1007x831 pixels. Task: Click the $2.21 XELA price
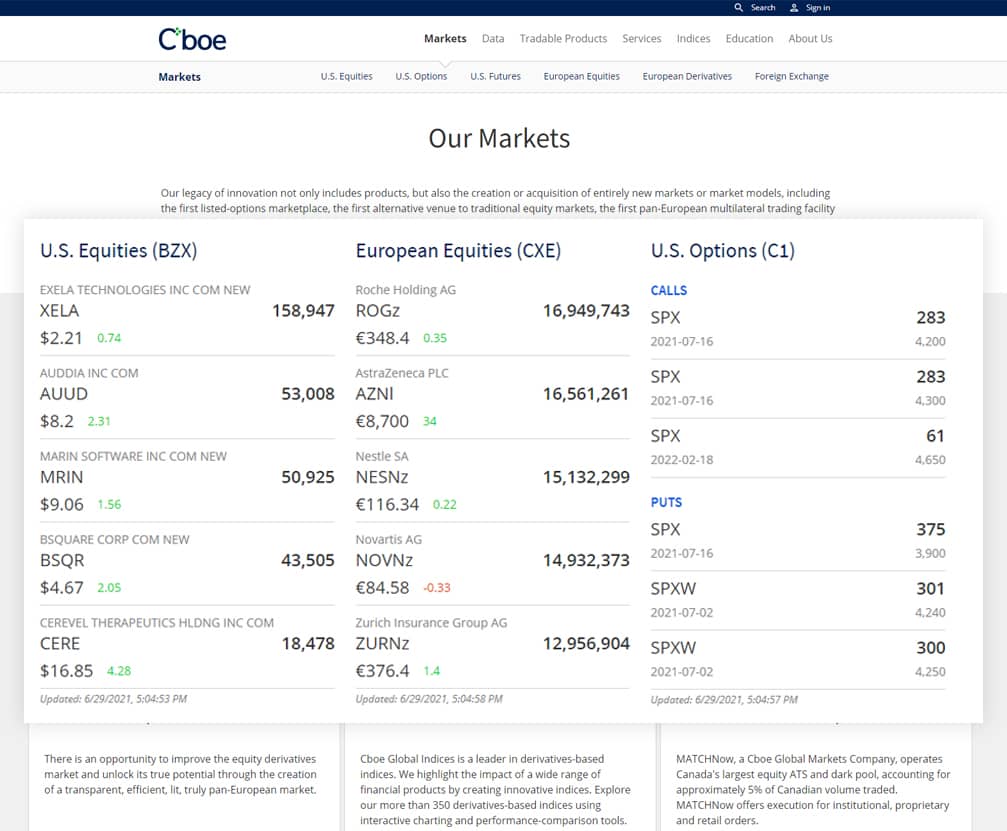pyautogui.click(x=61, y=338)
